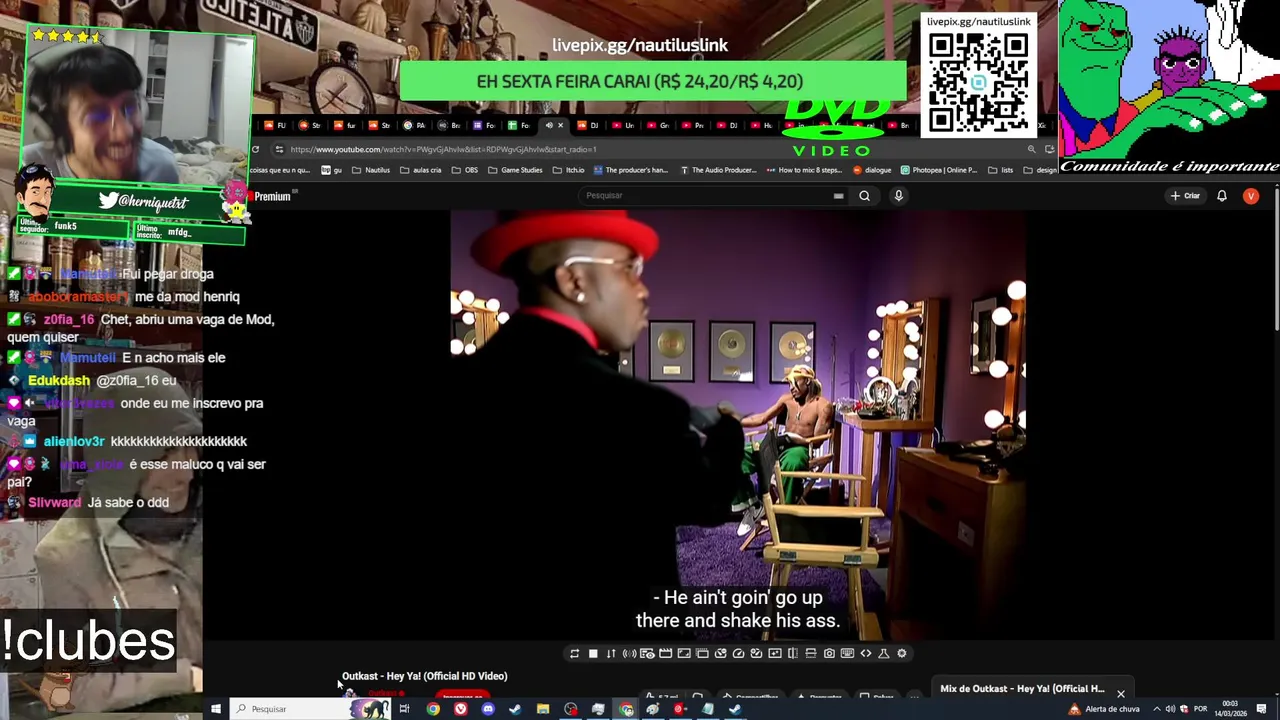Screen dimensions: 1280x720
Task: Mute the active browser tab via speaker icon
Action: coord(548,126)
